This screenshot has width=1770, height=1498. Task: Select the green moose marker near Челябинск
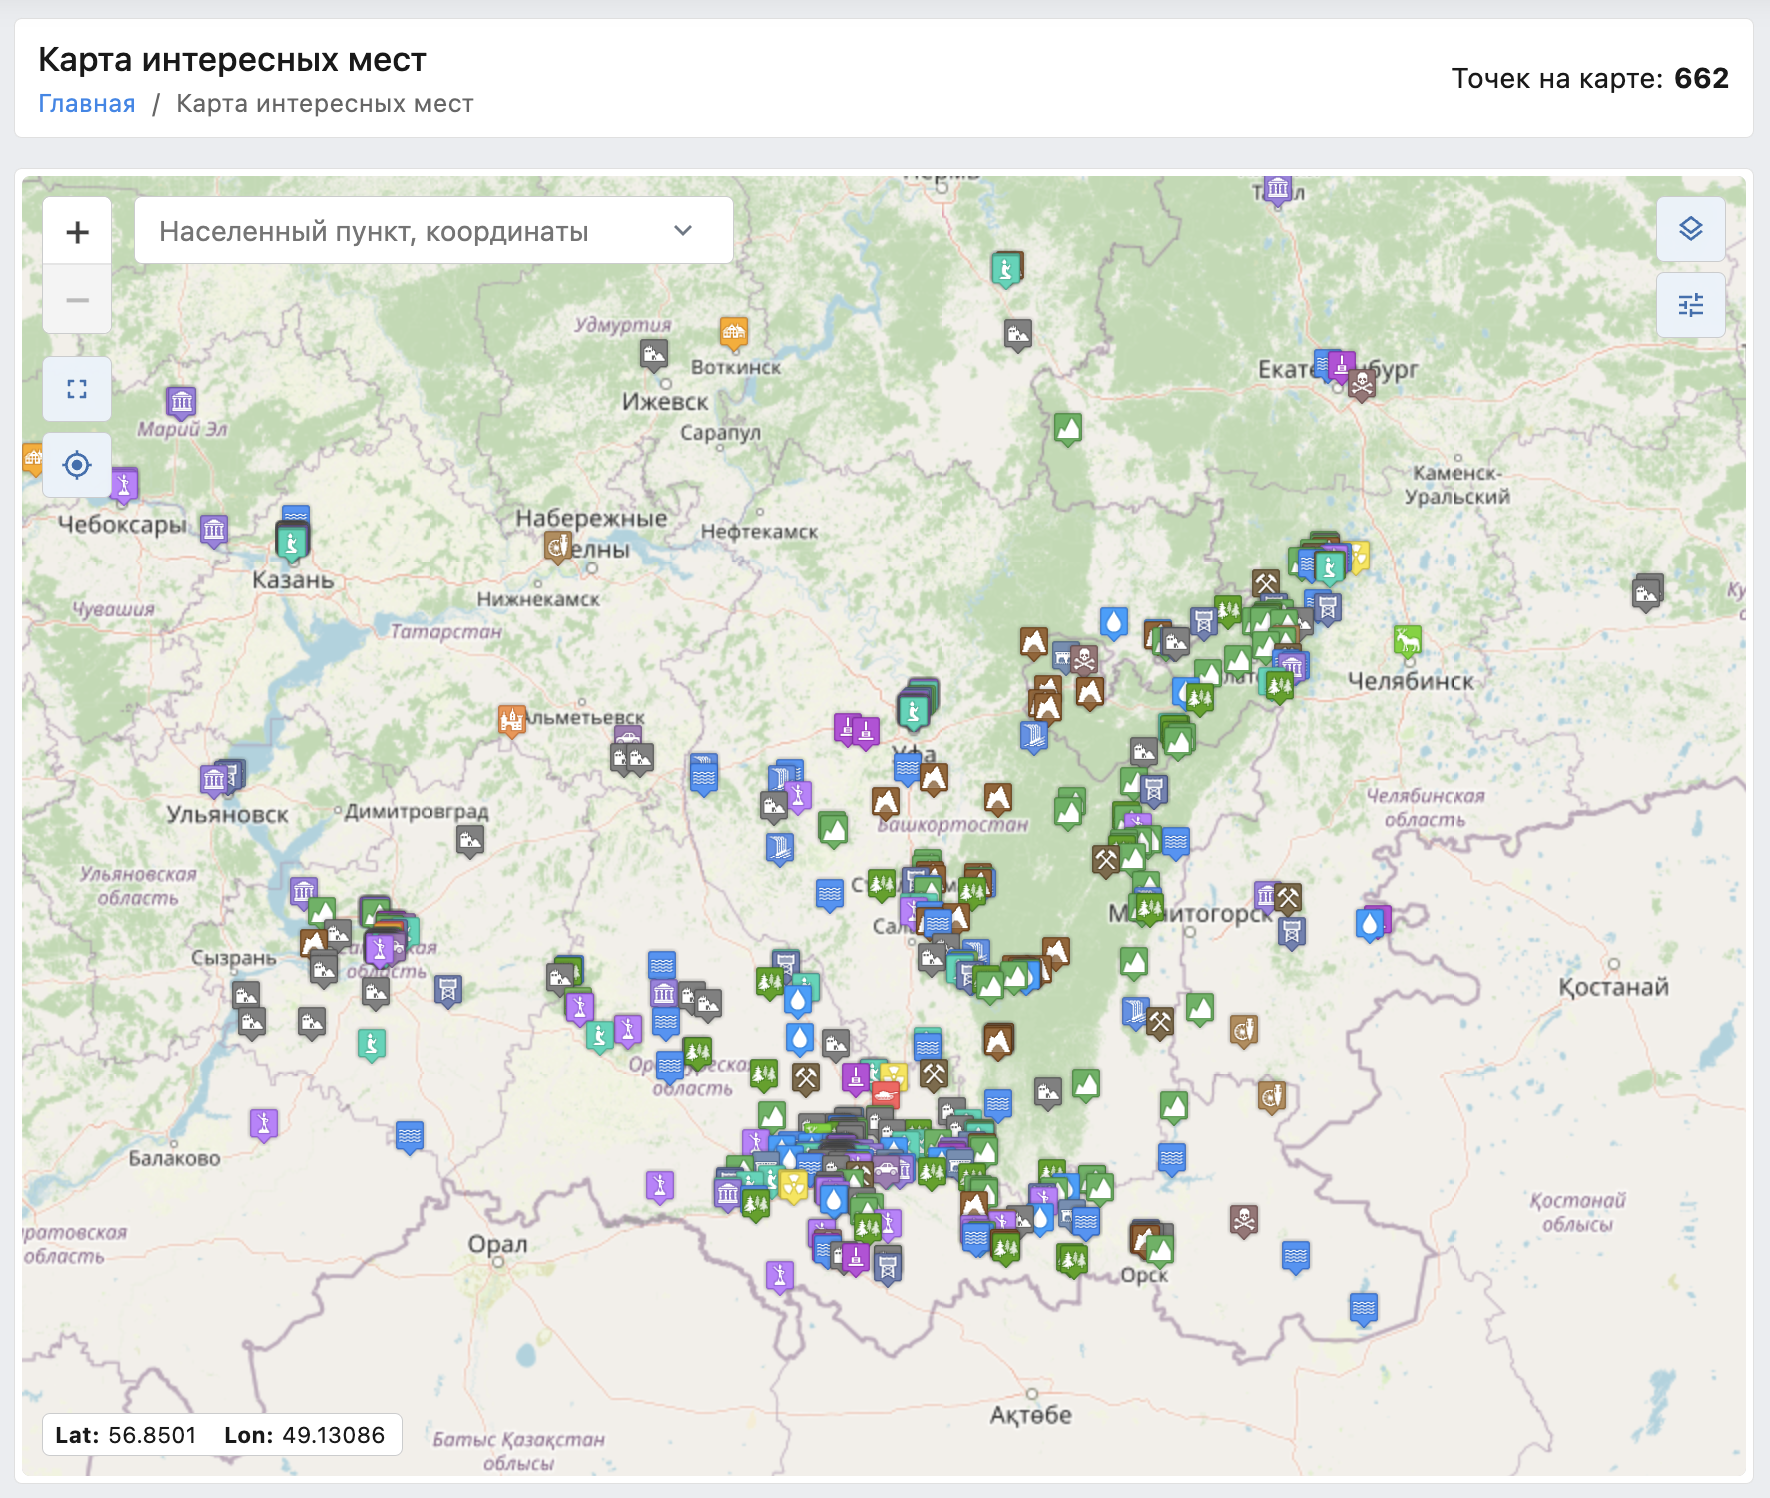coord(1407,639)
